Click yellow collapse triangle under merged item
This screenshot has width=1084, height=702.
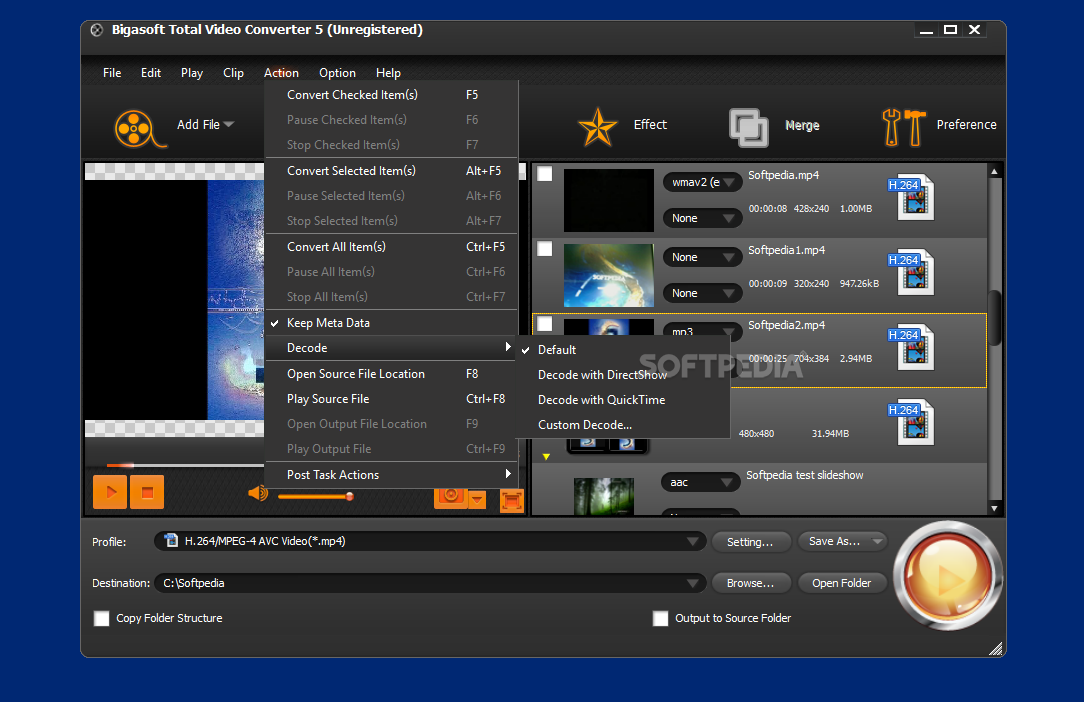pos(546,457)
